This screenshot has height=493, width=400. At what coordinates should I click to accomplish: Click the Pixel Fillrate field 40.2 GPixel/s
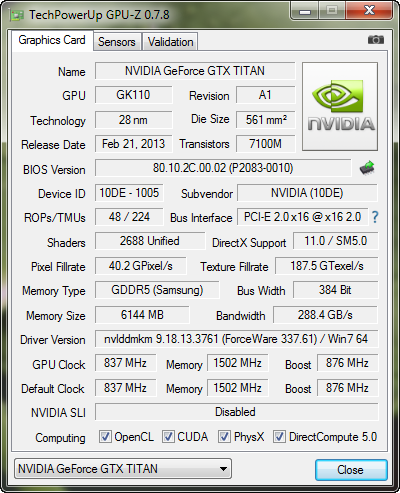click(141, 266)
